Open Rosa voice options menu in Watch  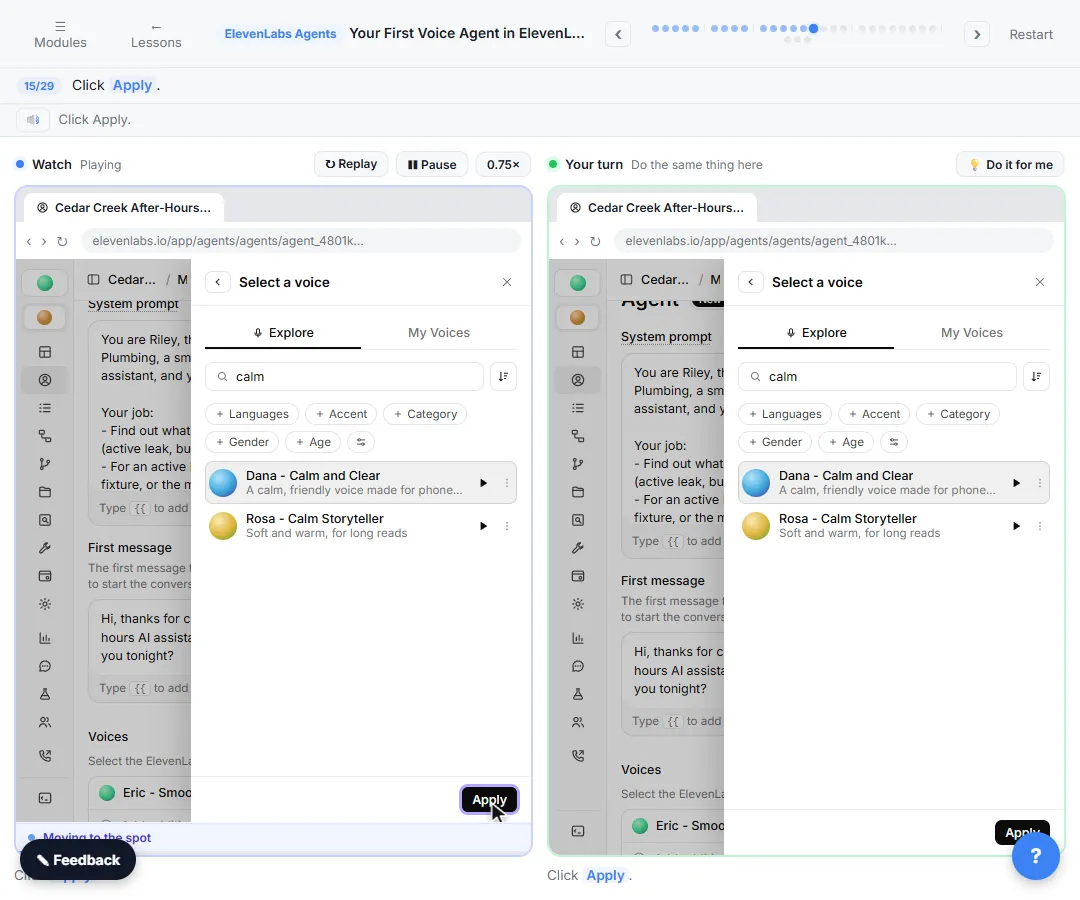coord(507,526)
